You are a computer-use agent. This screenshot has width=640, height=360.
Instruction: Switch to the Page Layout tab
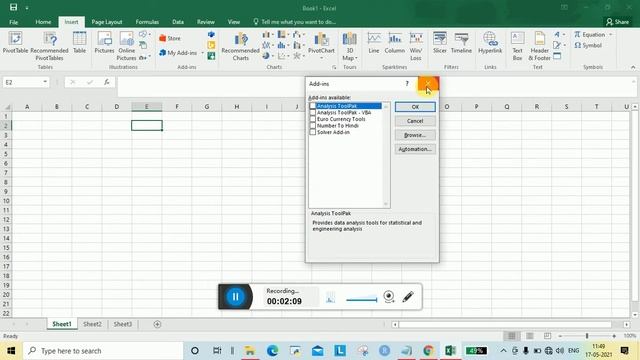point(107,22)
